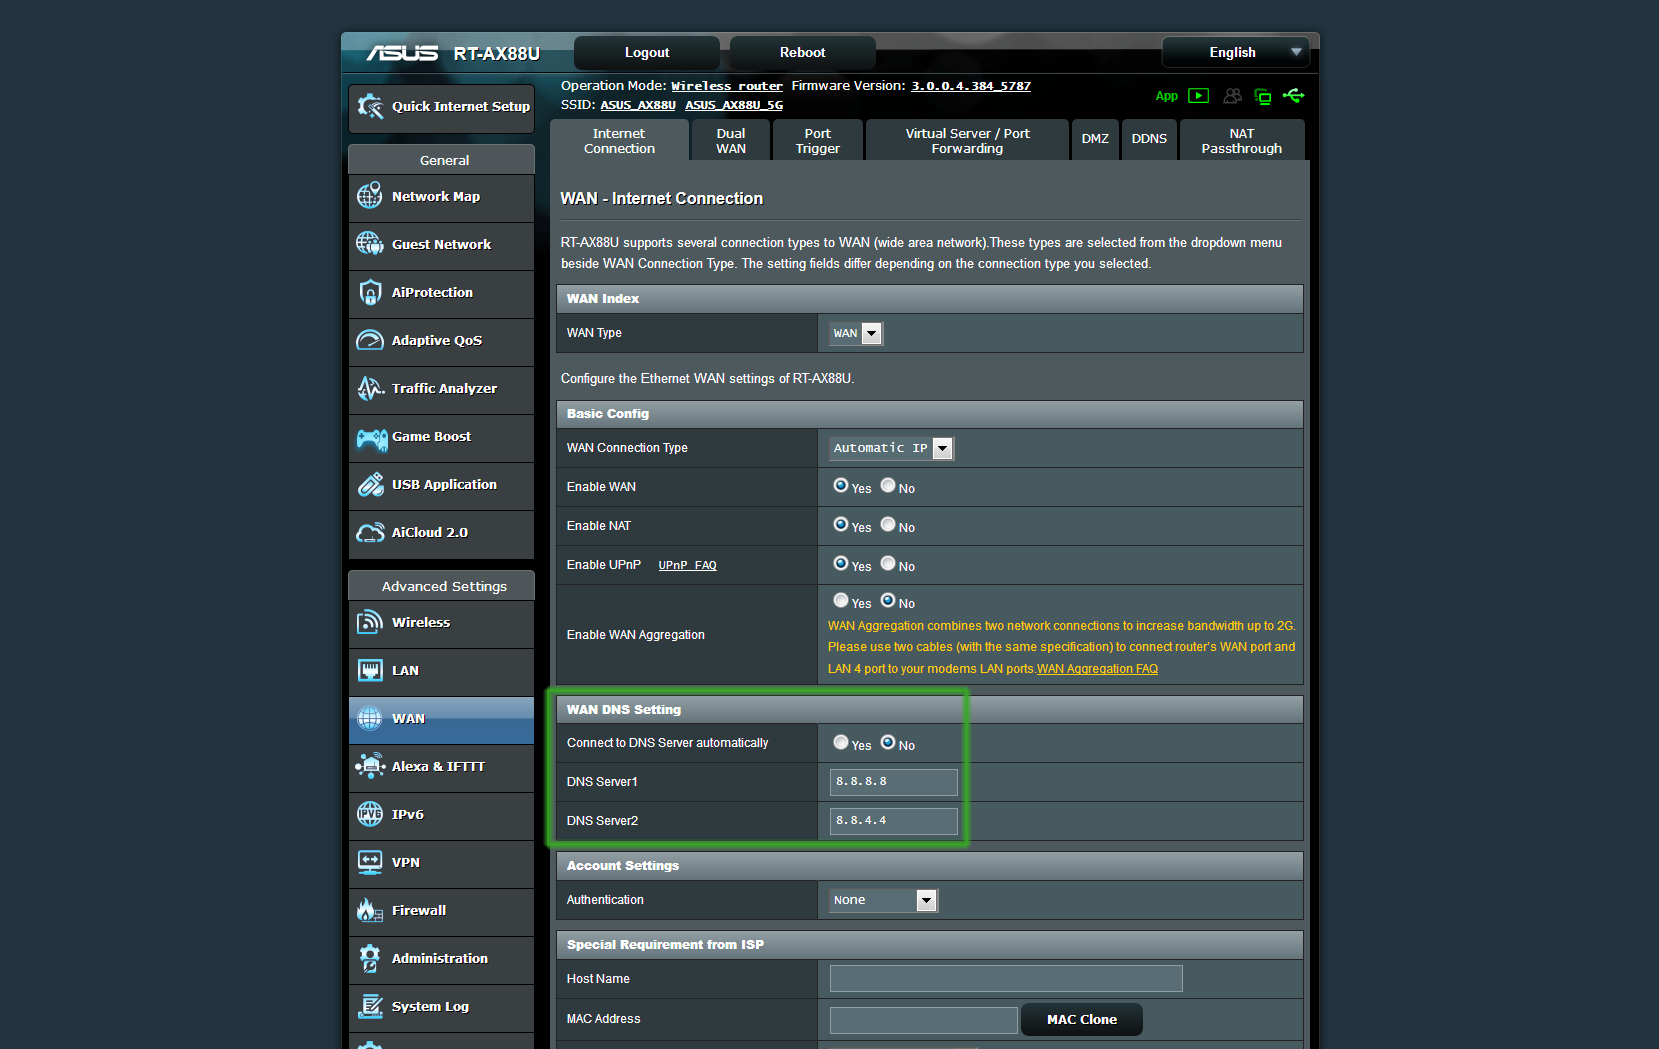Open USB Application icon
The height and width of the screenshot is (1049, 1659).
(370, 484)
